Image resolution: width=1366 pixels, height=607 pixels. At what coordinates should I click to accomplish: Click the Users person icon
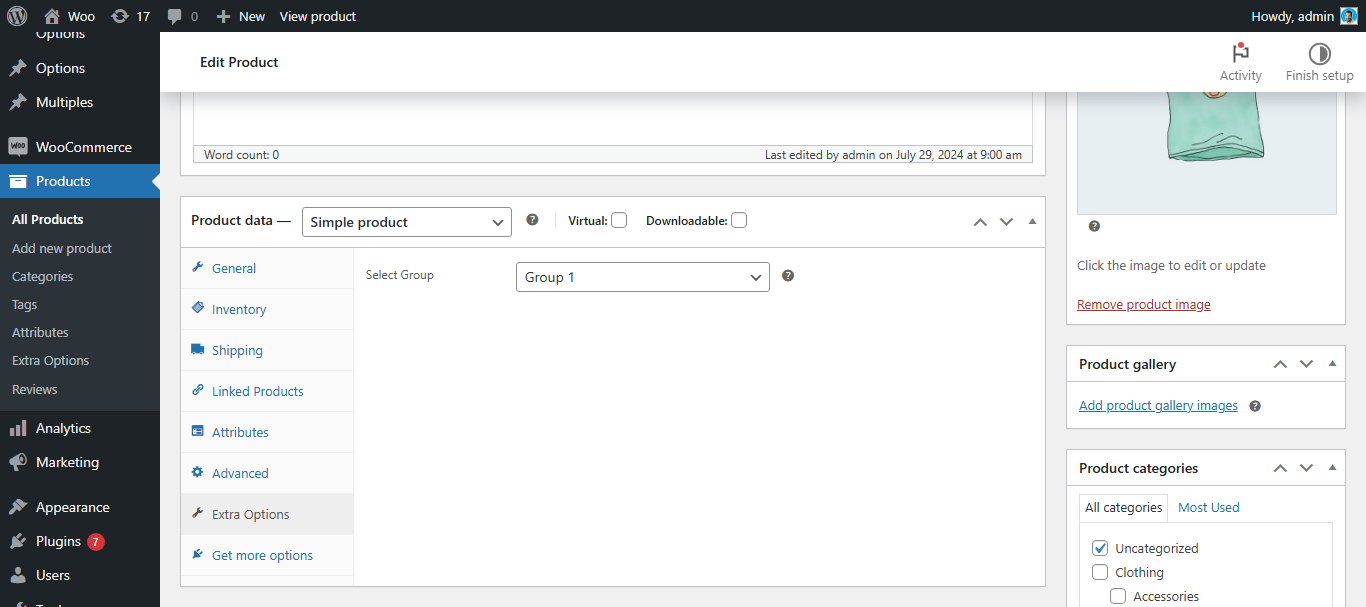(17, 575)
